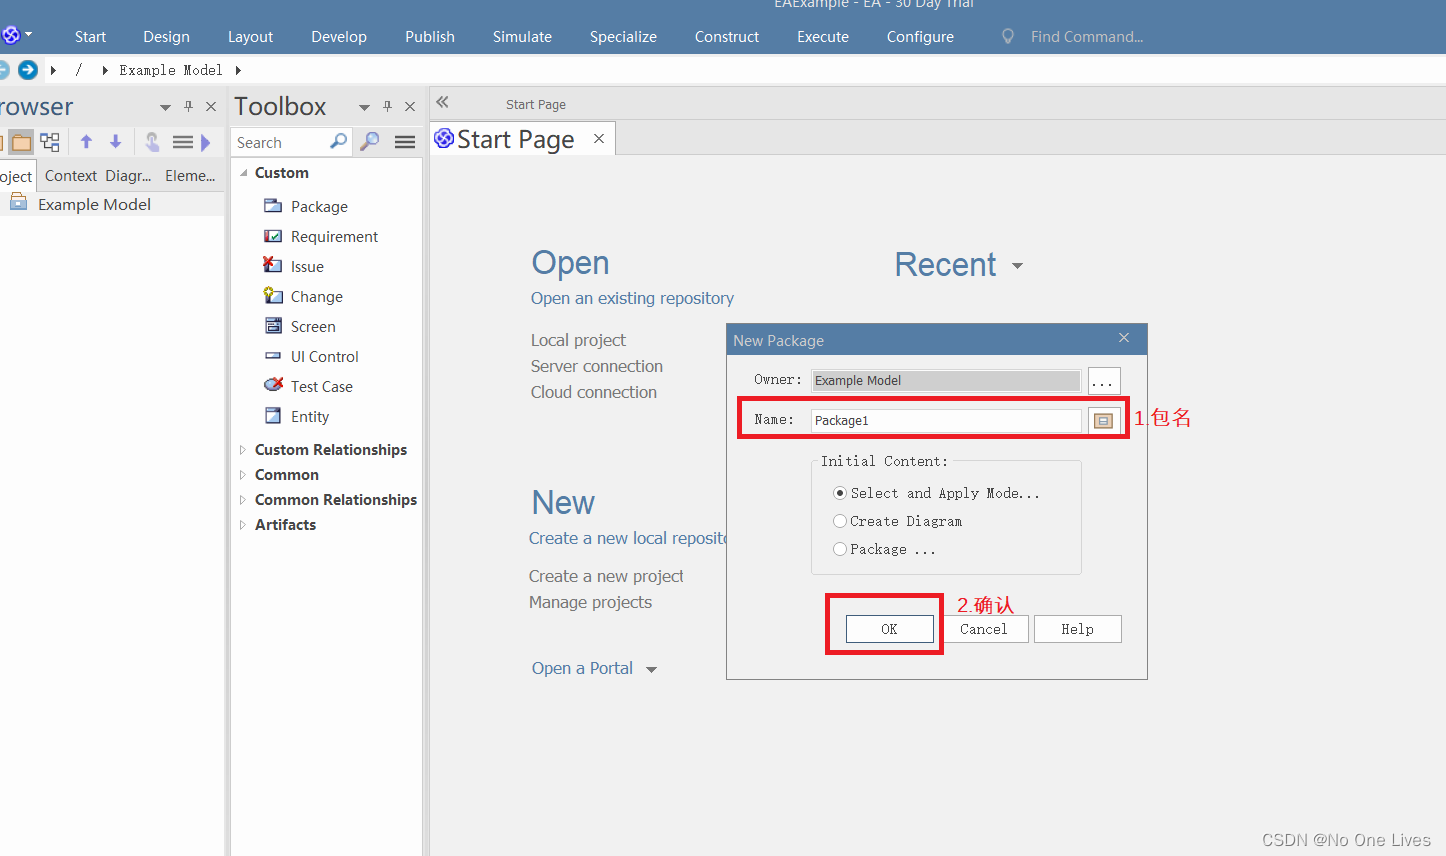Image resolution: width=1446 pixels, height=856 pixels.
Task: Select 'Select and Apply Model' radio option
Action: [840, 493]
